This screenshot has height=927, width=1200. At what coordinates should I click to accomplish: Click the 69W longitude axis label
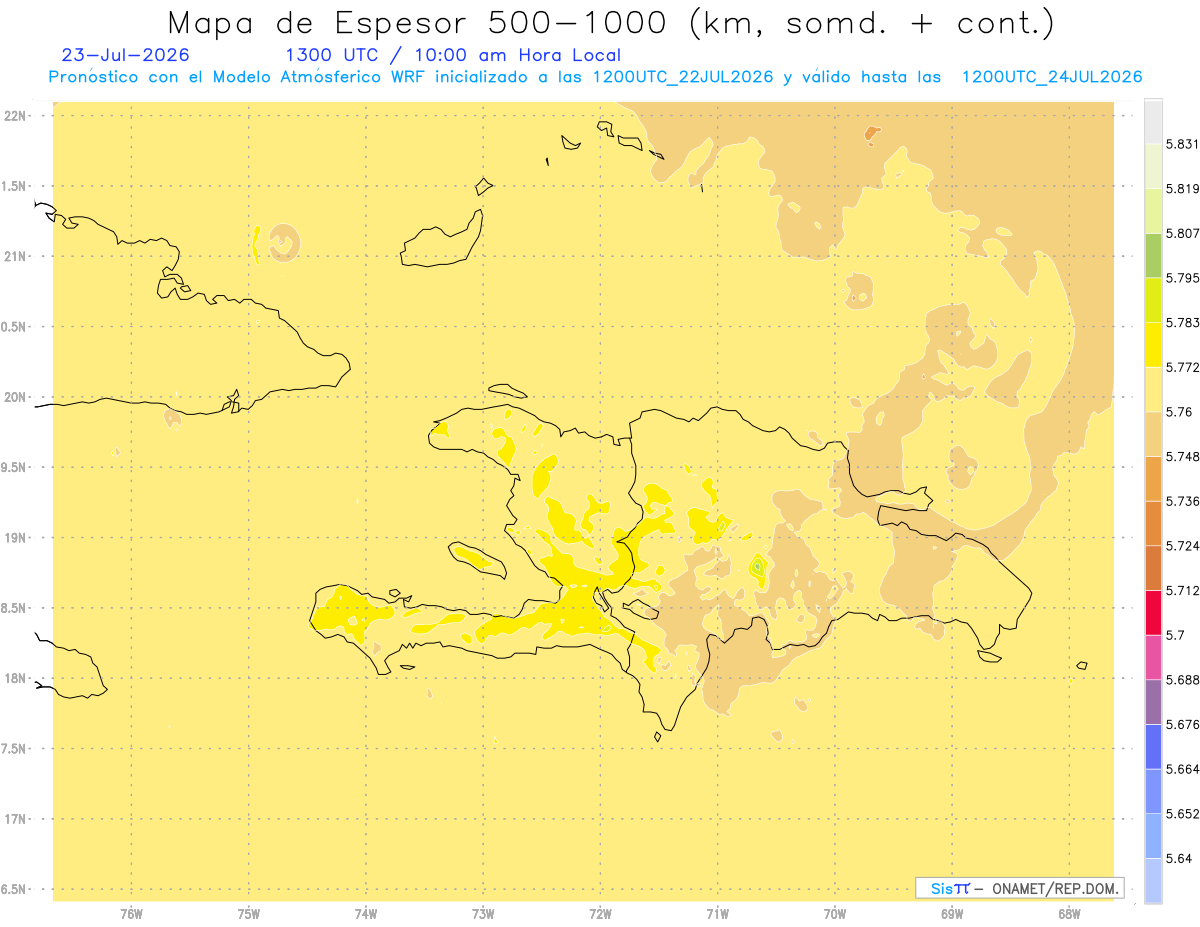[x=952, y=914]
